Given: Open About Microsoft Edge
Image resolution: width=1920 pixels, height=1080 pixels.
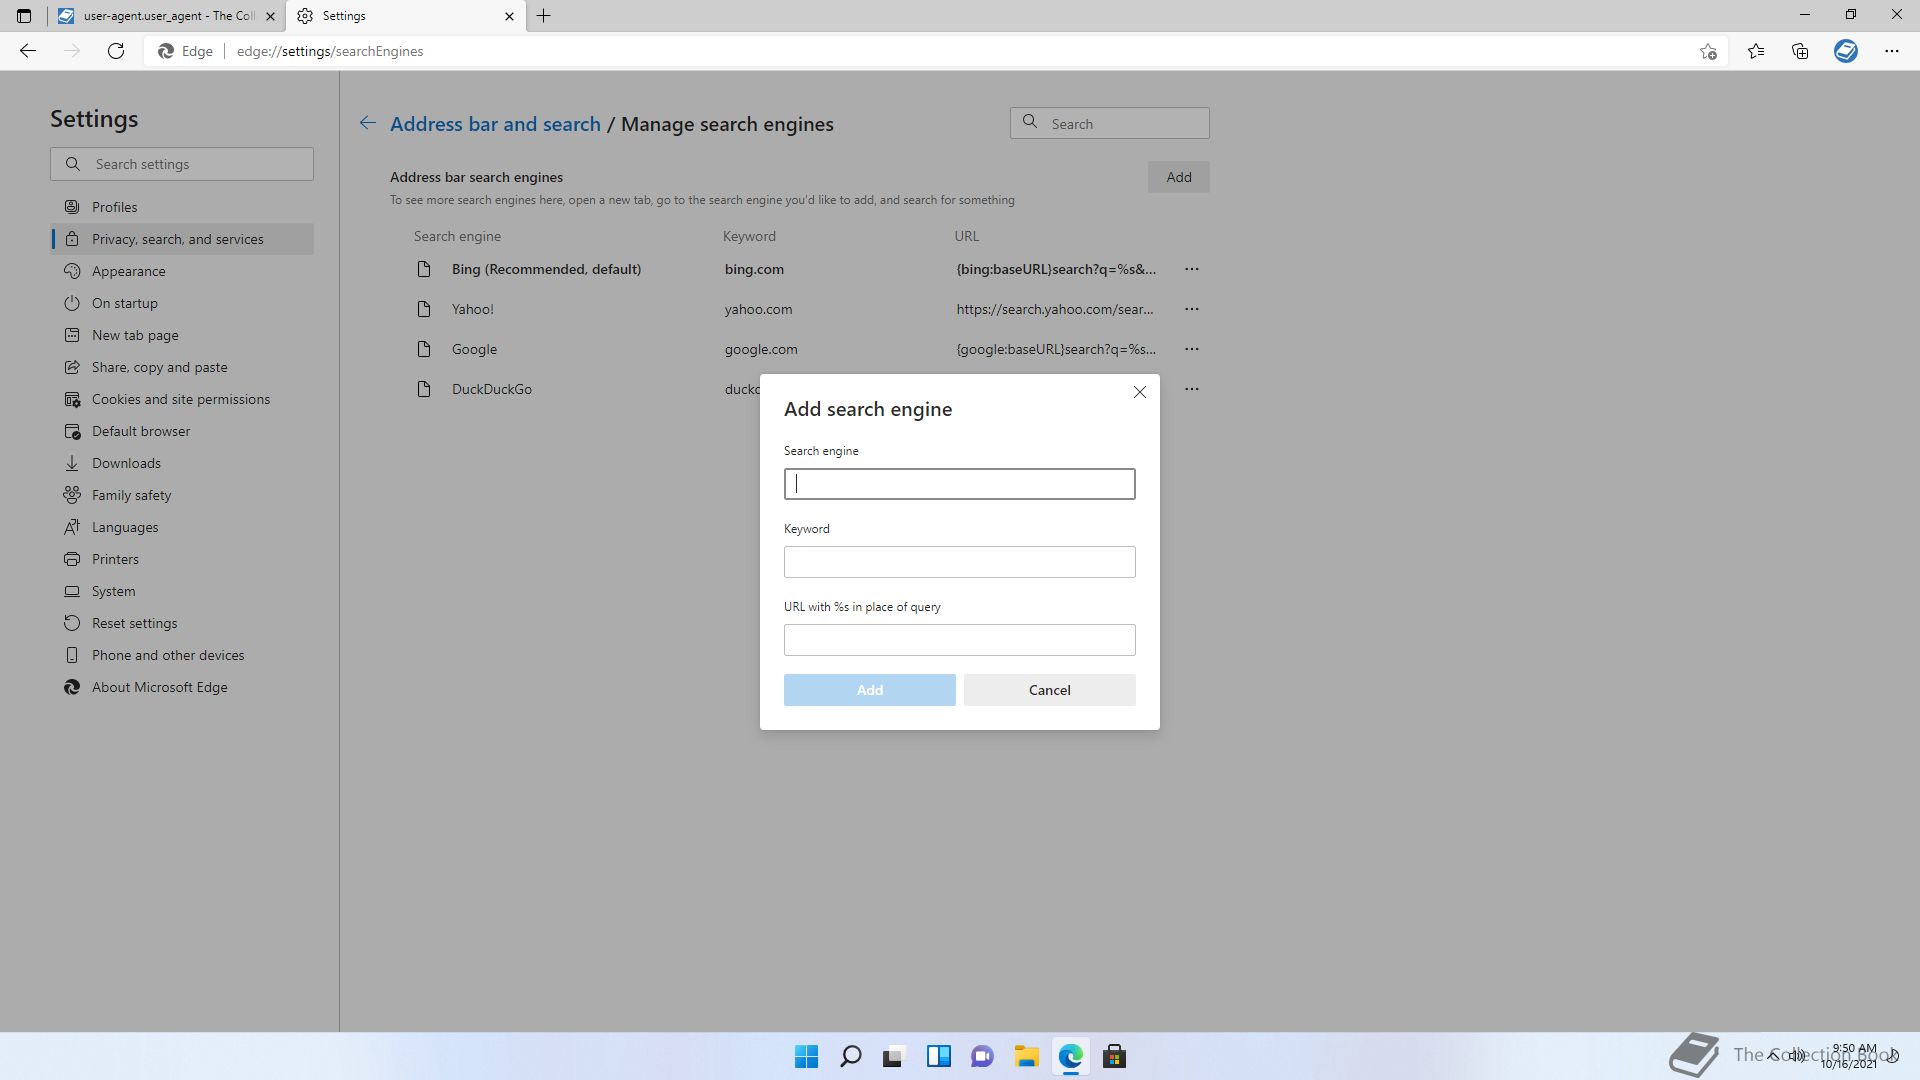Looking at the screenshot, I should pyautogui.click(x=182, y=687).
